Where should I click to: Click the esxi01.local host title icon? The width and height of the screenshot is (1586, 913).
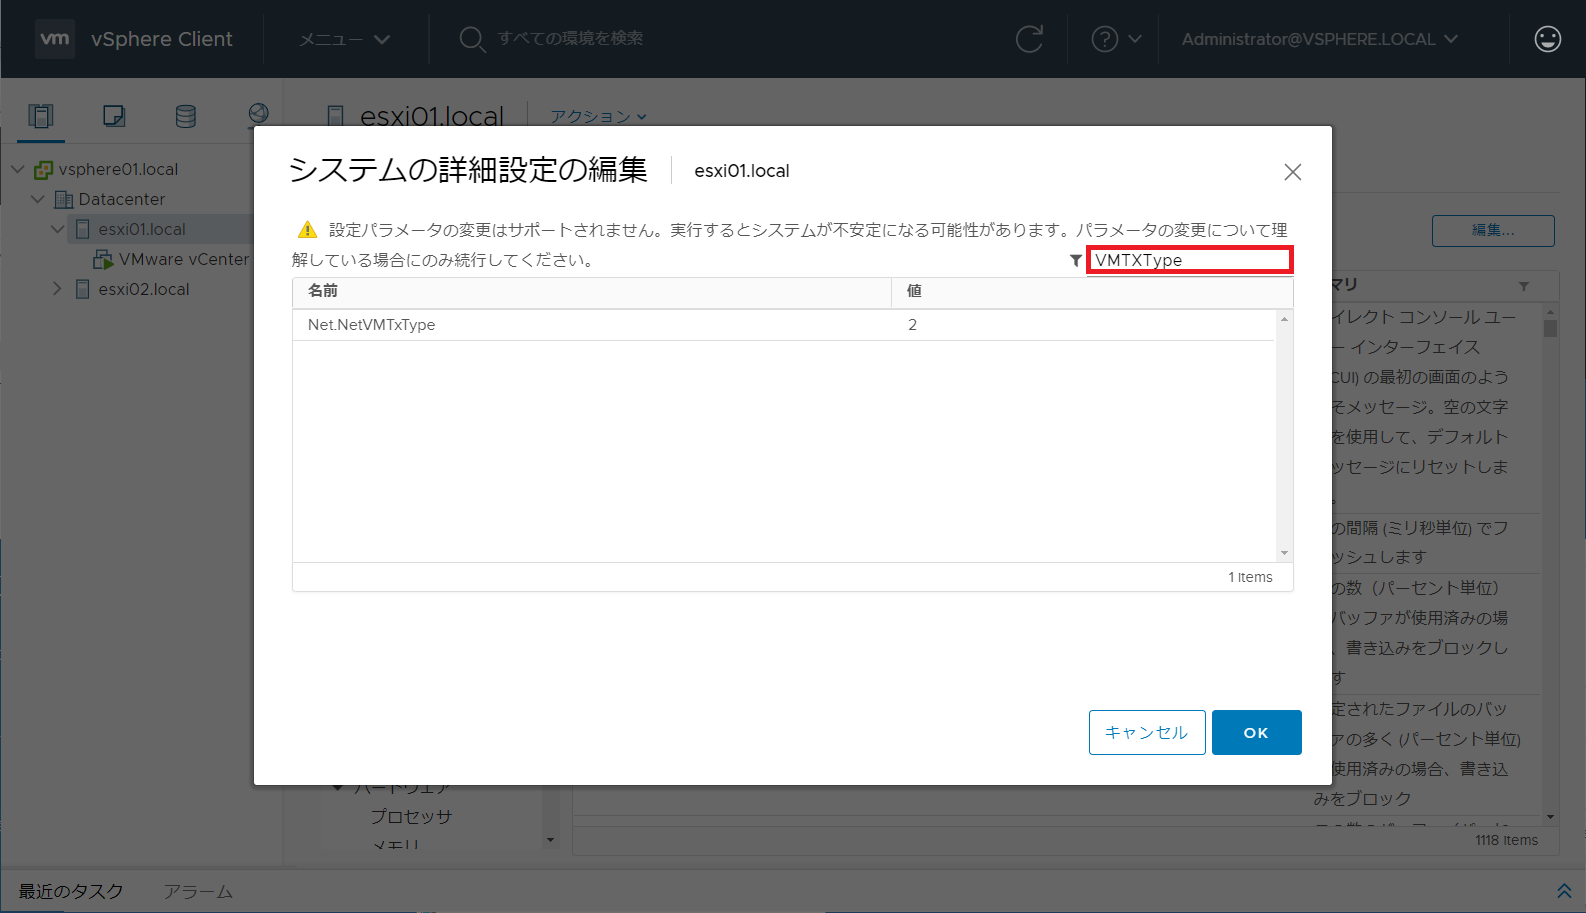click(336, 116)
